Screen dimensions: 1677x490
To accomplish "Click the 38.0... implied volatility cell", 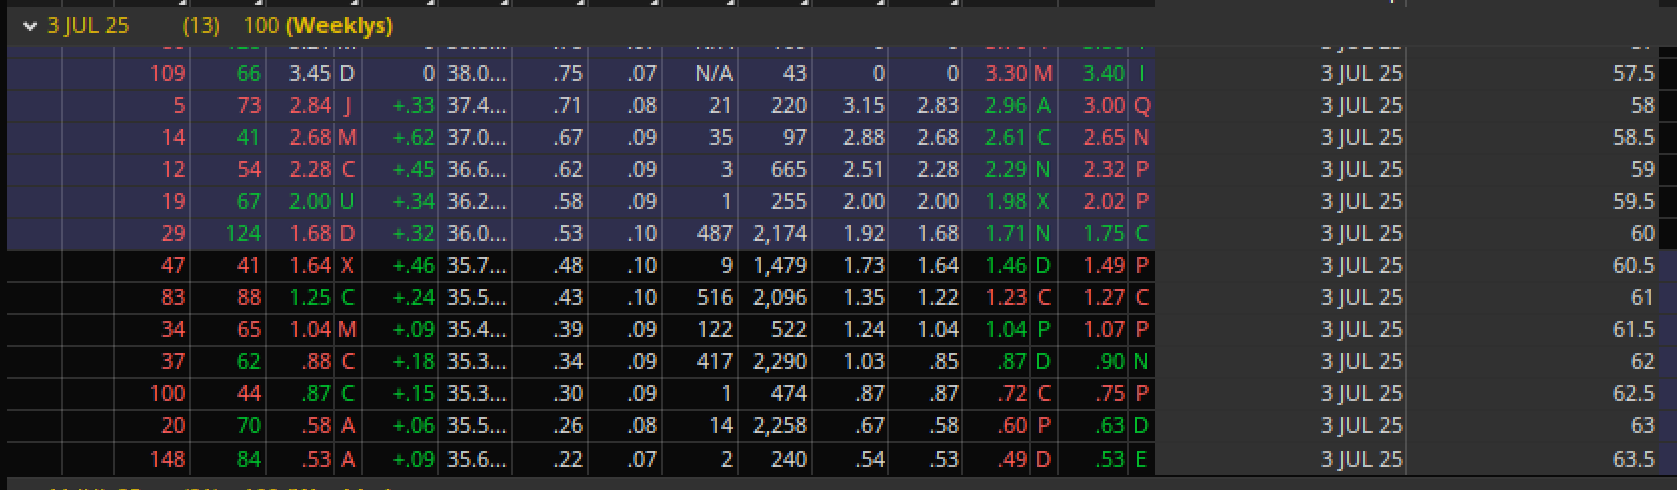I will 476,73.
